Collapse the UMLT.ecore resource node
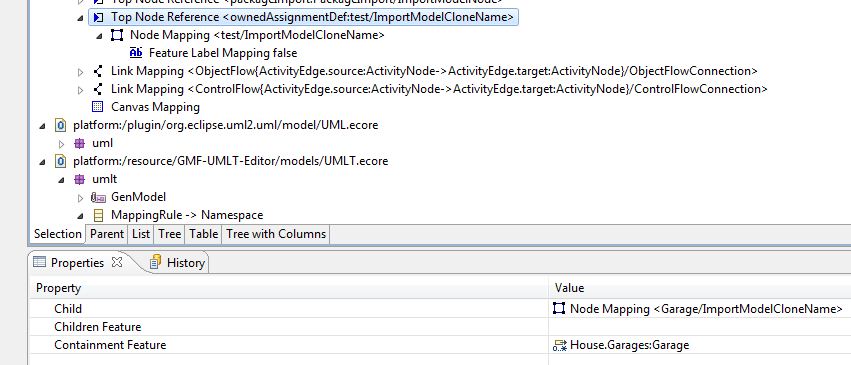Image resolution: width=851 pixels, height=365 pixels. (42, 162)
